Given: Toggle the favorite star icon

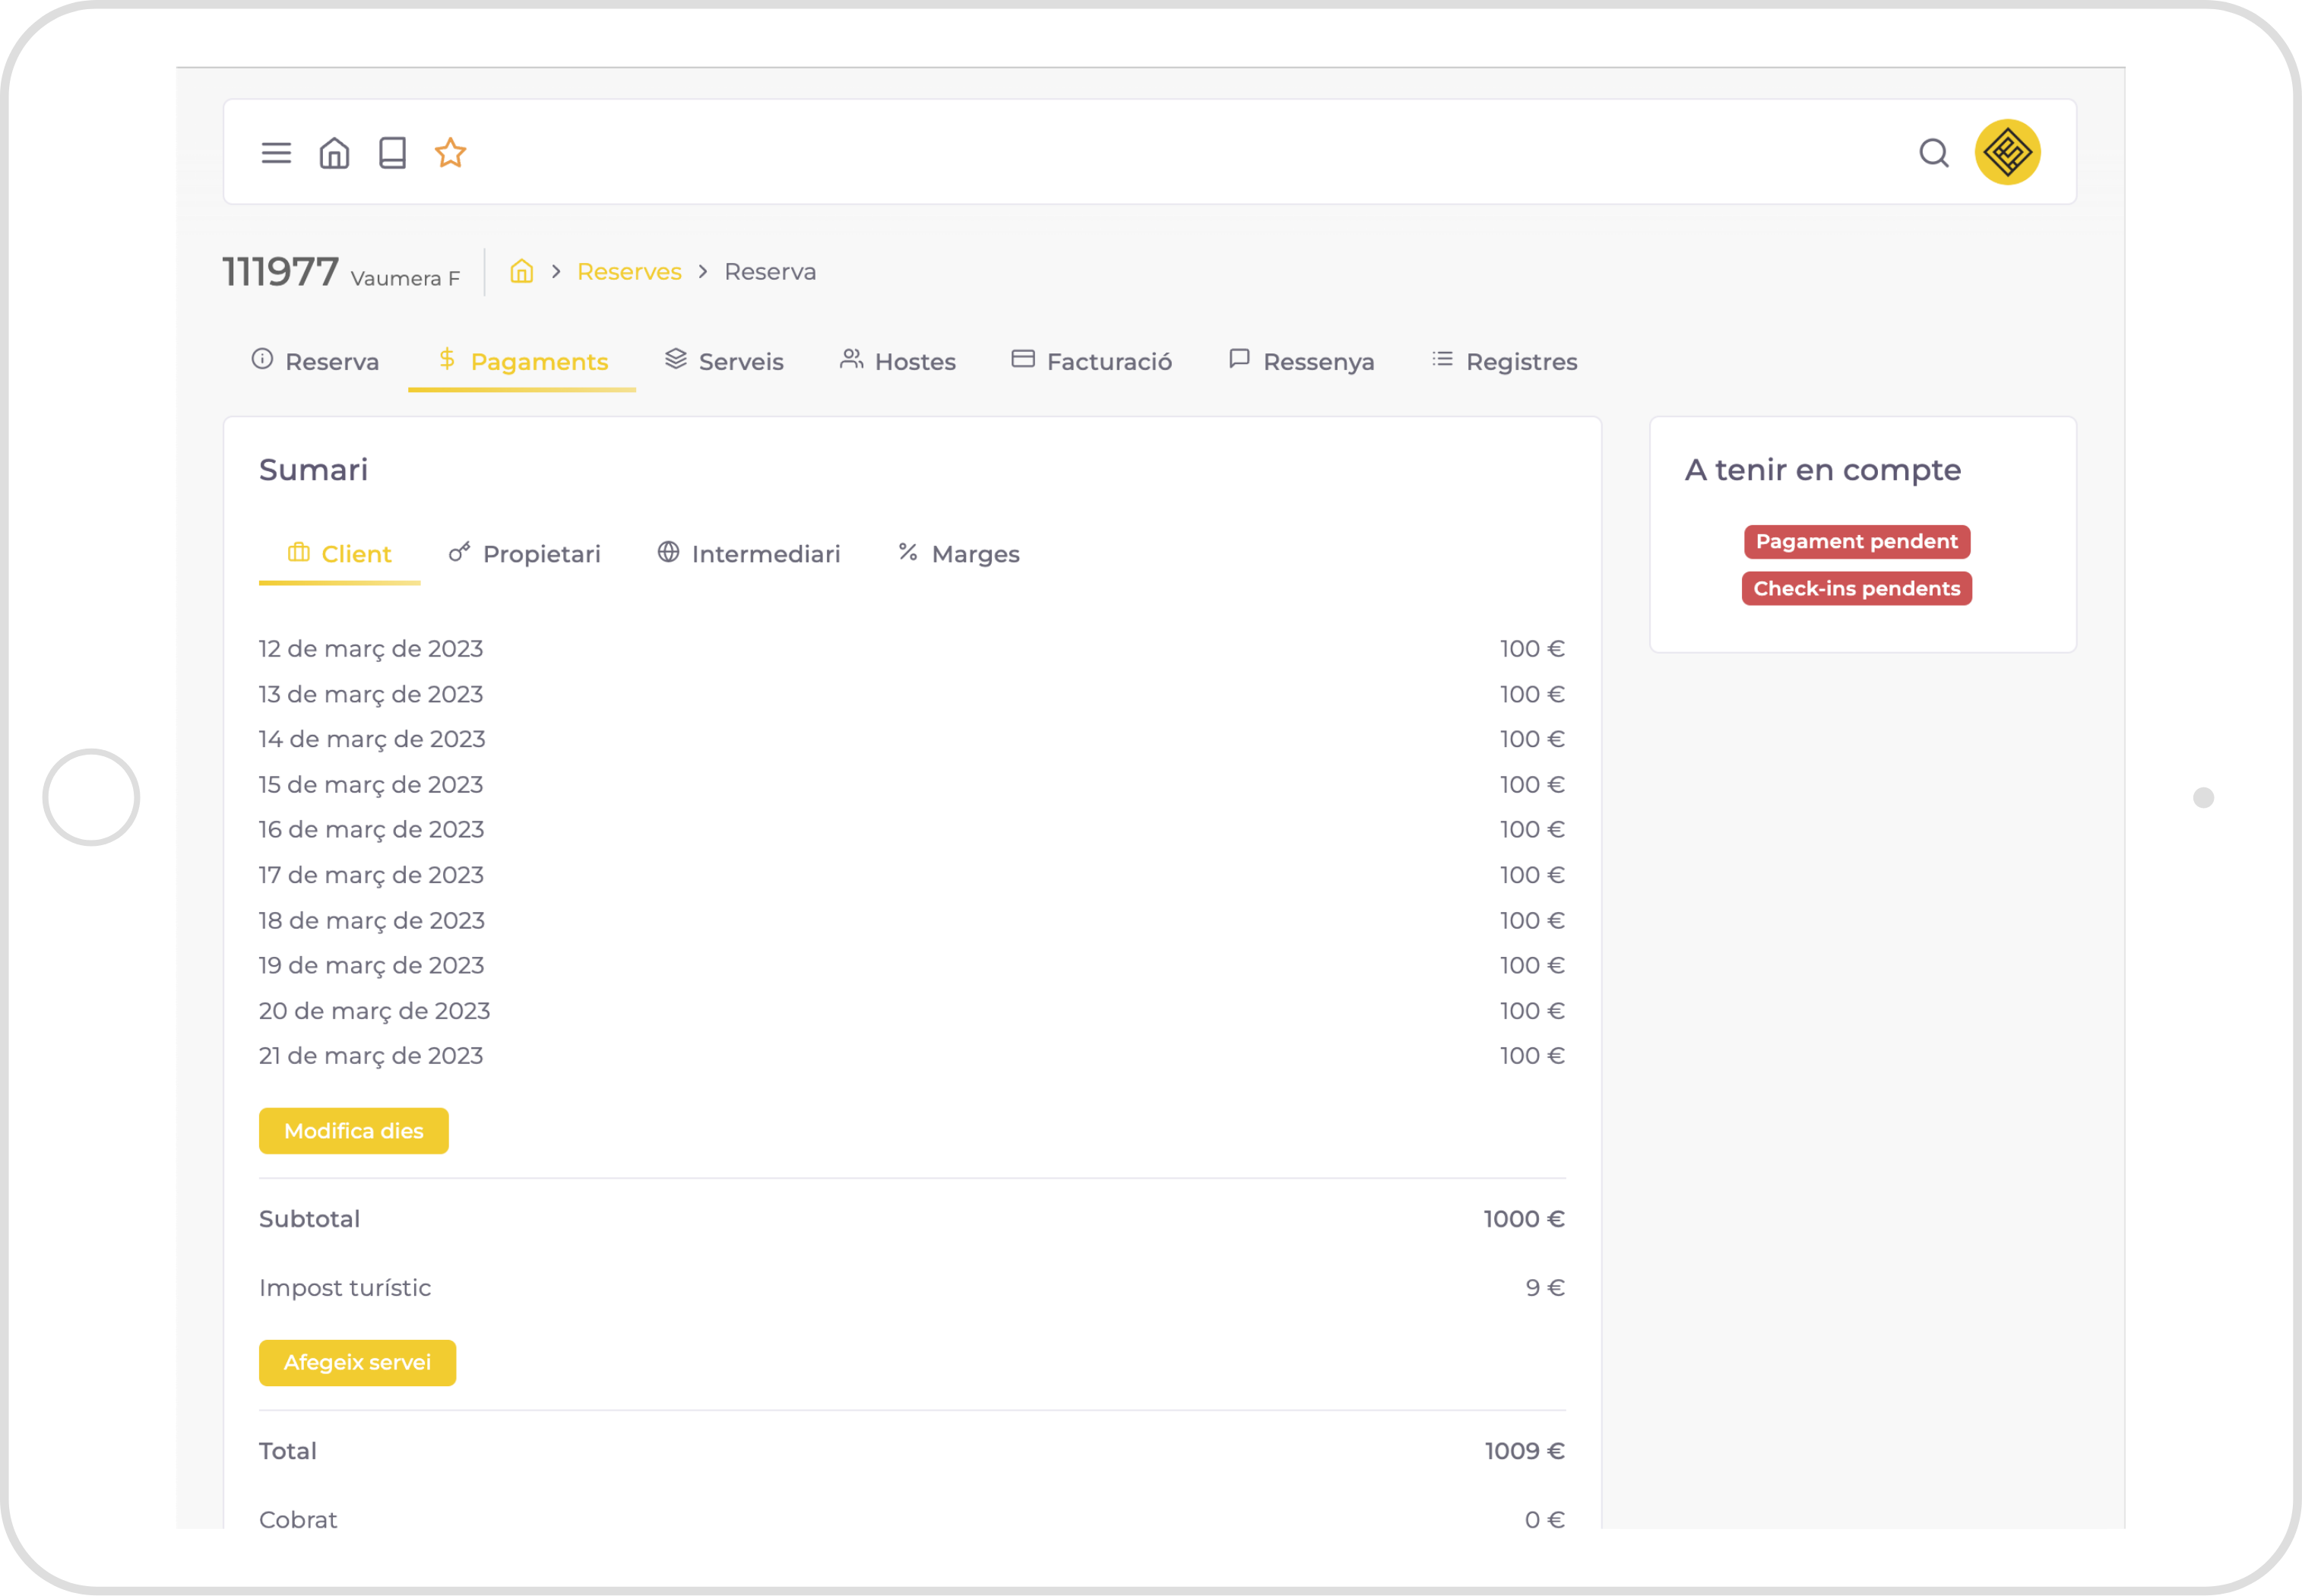Looking at the screenshot, I should (450, 153).
